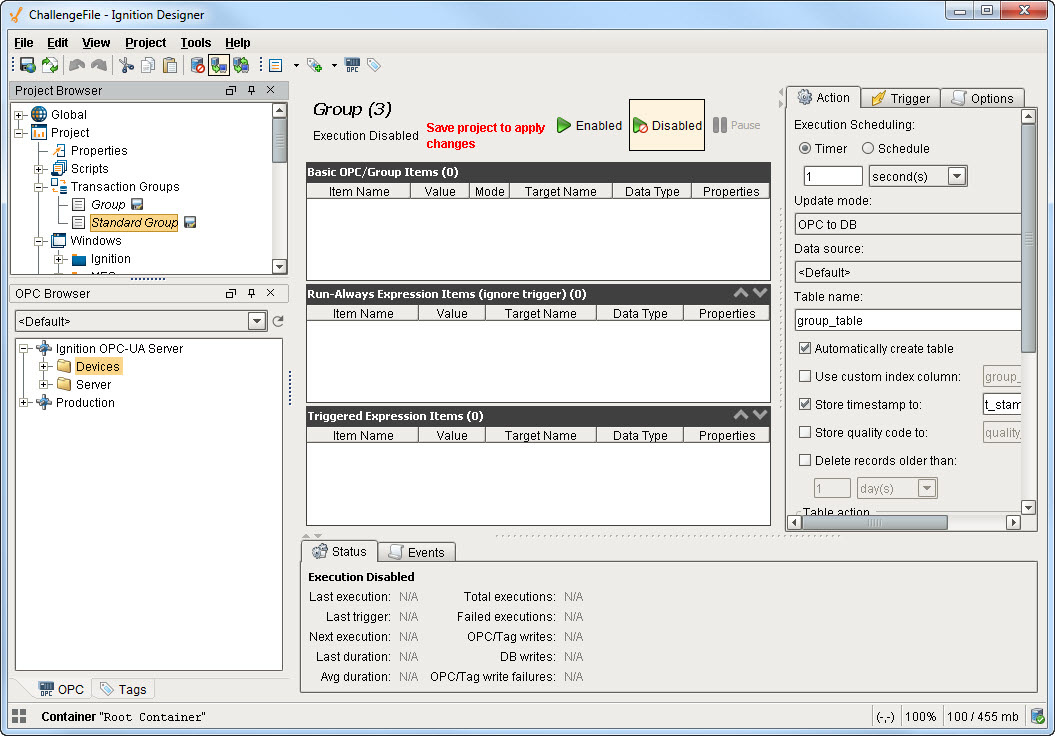Click the Table name input field

(x=907, y=321)
